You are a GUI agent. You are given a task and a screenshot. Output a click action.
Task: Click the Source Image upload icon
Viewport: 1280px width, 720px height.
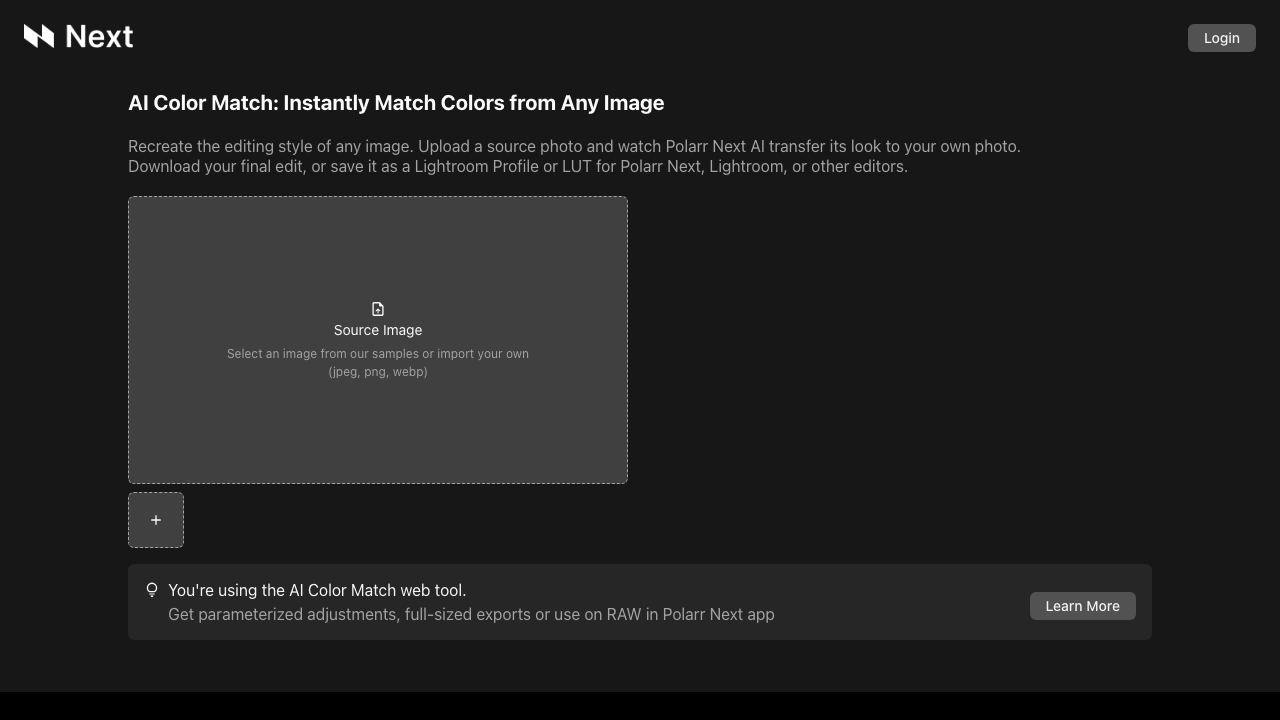(x=378, y=309)
